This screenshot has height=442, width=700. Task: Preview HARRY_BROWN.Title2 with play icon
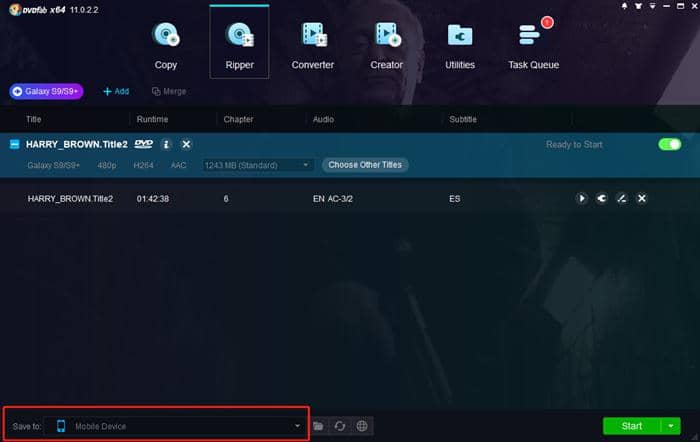tap(581, 198)
